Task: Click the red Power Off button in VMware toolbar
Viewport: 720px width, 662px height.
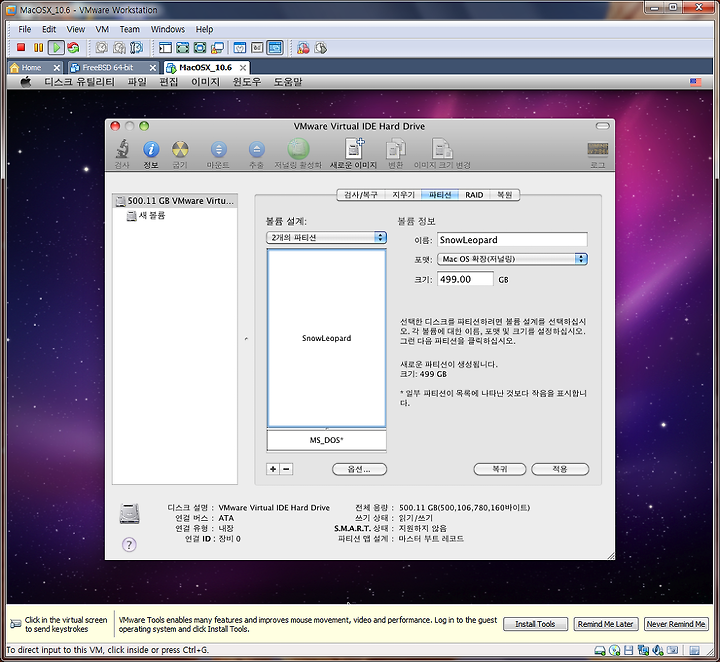Action: tap(21, 47)
